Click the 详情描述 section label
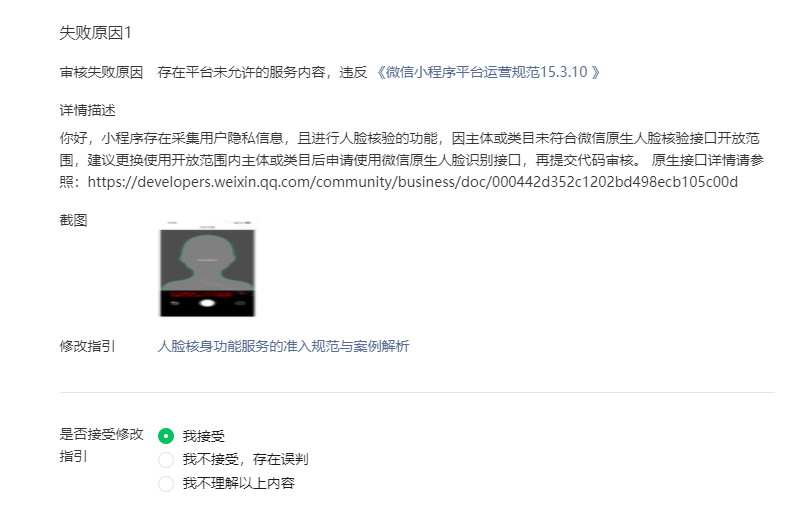 tap(87, 110)
